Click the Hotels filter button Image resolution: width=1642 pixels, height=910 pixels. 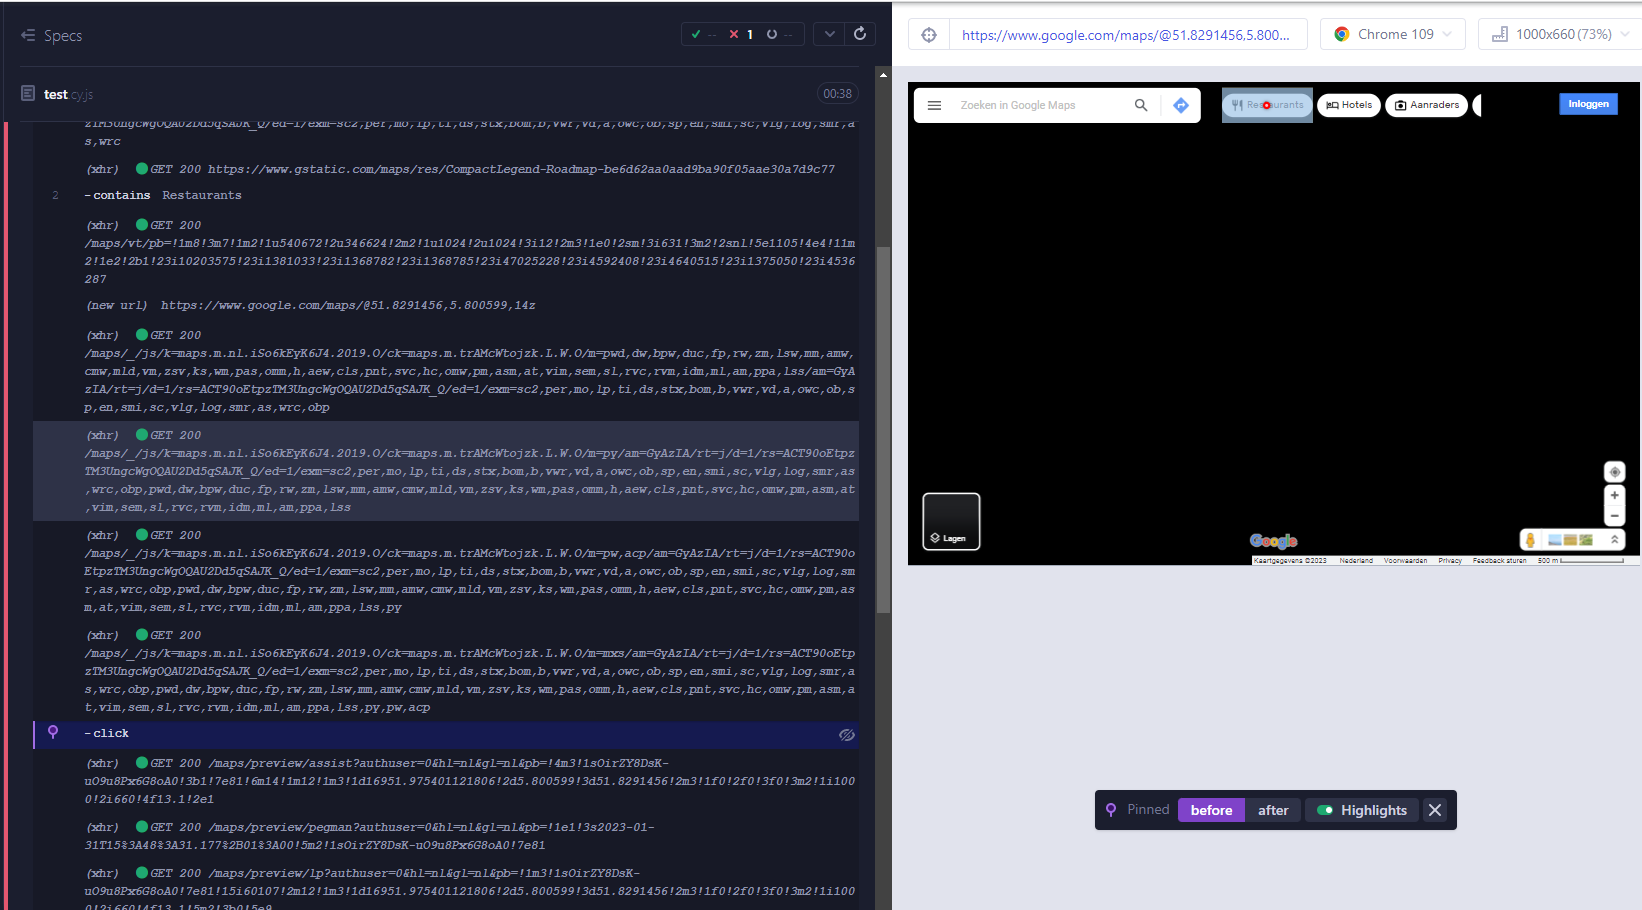[1348, 104]
